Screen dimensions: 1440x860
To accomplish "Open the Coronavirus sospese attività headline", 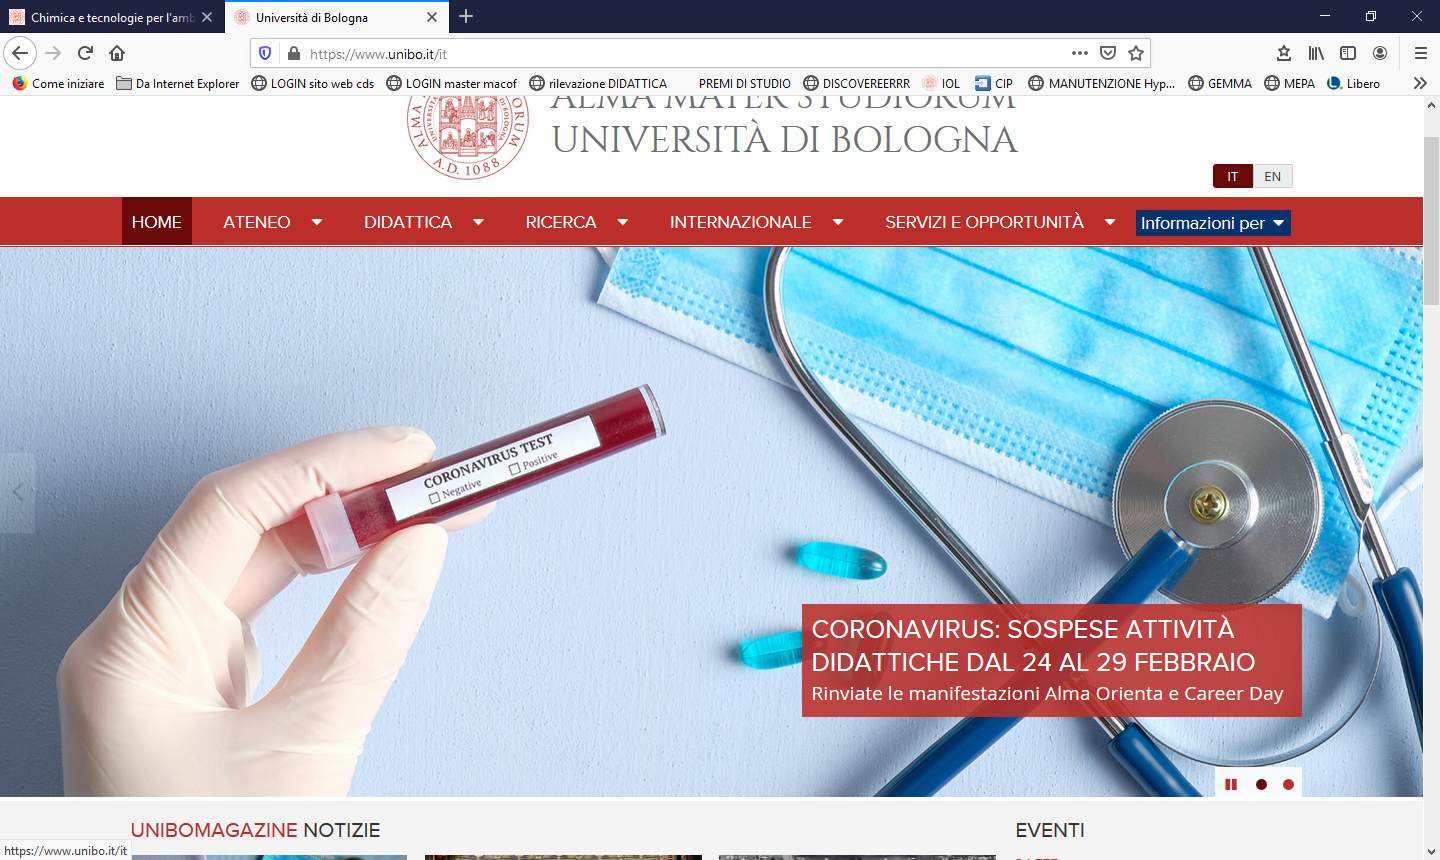I will (x=1033, y=645).
